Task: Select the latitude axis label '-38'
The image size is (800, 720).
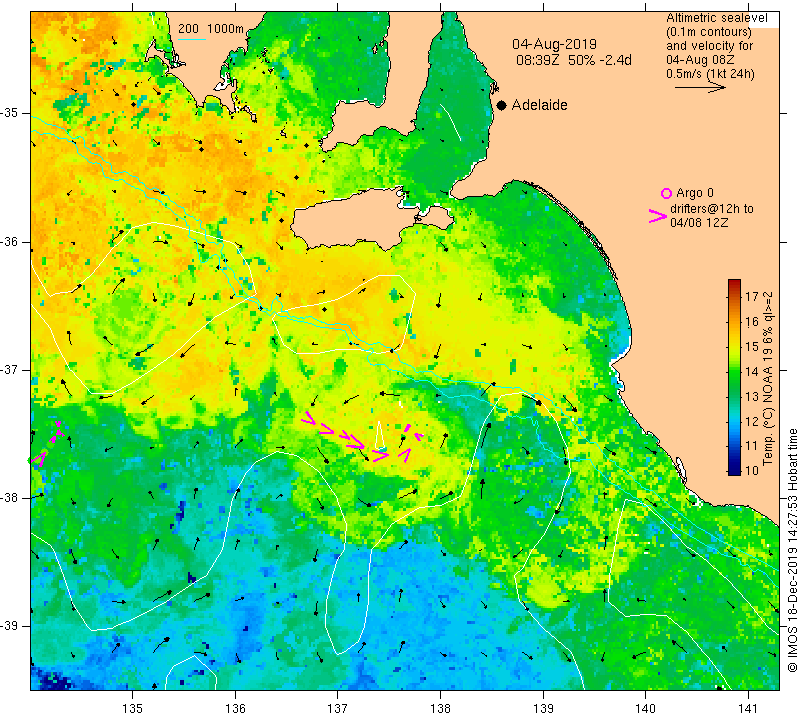Action: coord(10,498)
